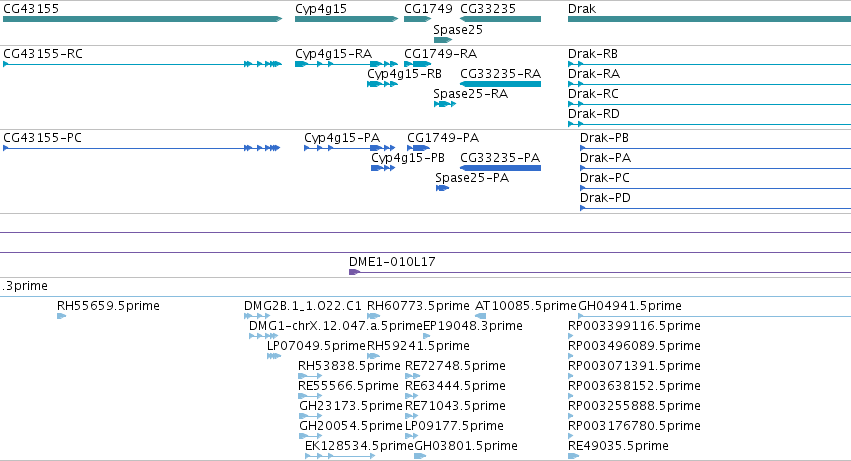Select the RE71043.5prime EST
Viewport: 851px width, 461px height.
[x=411, y=416]
